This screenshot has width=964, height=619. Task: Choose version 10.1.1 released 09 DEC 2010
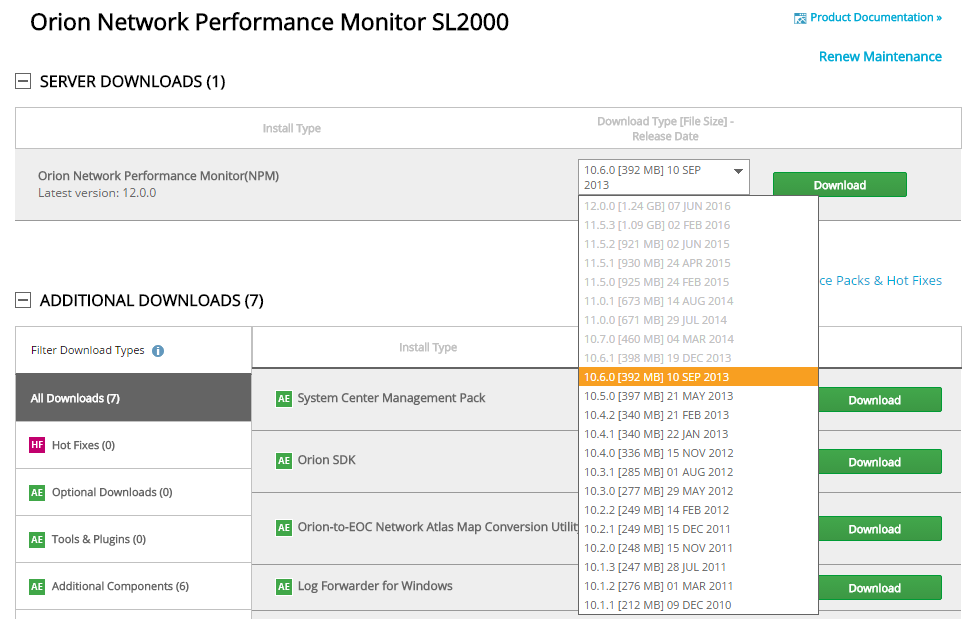click(658, 605)
